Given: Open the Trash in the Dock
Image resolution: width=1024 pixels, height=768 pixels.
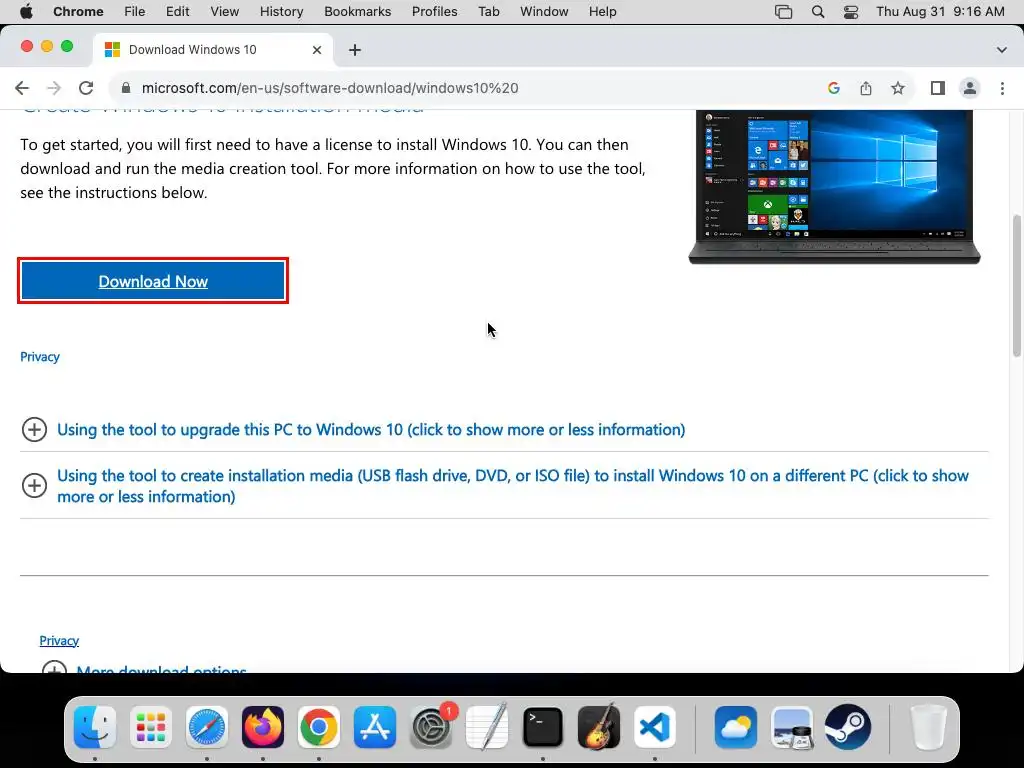Looking at the screenshot, I should [929, 727].
